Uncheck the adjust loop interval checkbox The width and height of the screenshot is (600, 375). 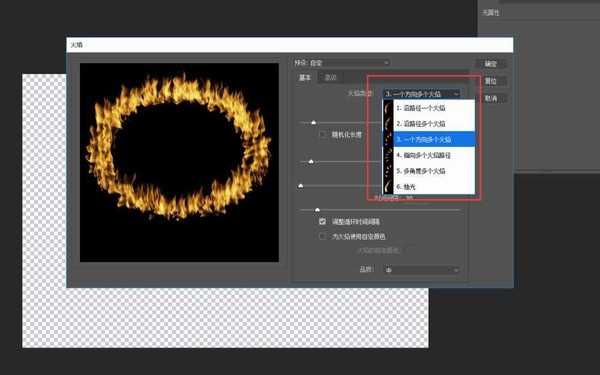click(323, 222)
